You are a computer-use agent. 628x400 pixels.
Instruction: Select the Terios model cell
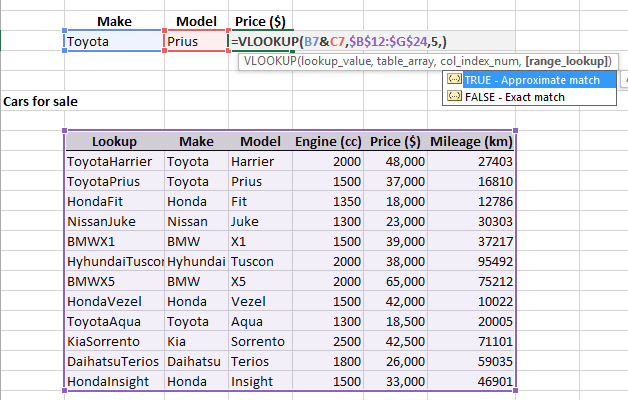[x=260, y=362]
